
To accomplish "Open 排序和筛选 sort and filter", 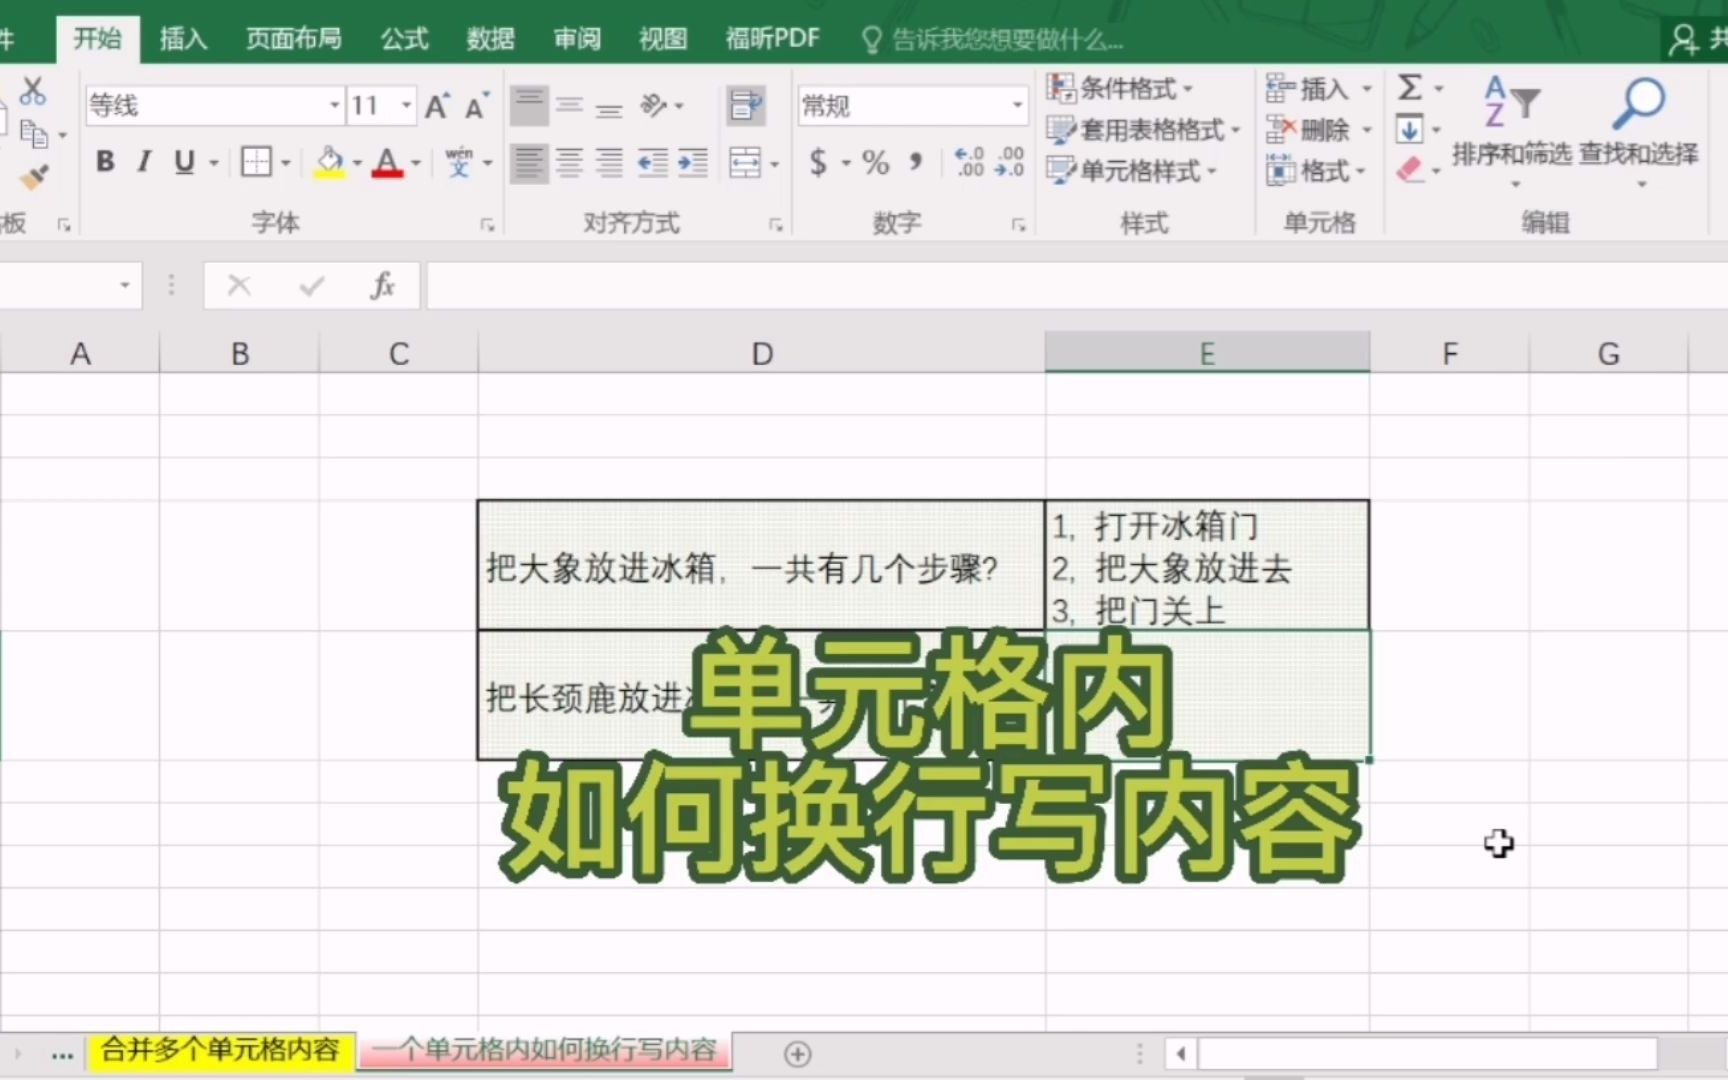I will [1512, 131].
